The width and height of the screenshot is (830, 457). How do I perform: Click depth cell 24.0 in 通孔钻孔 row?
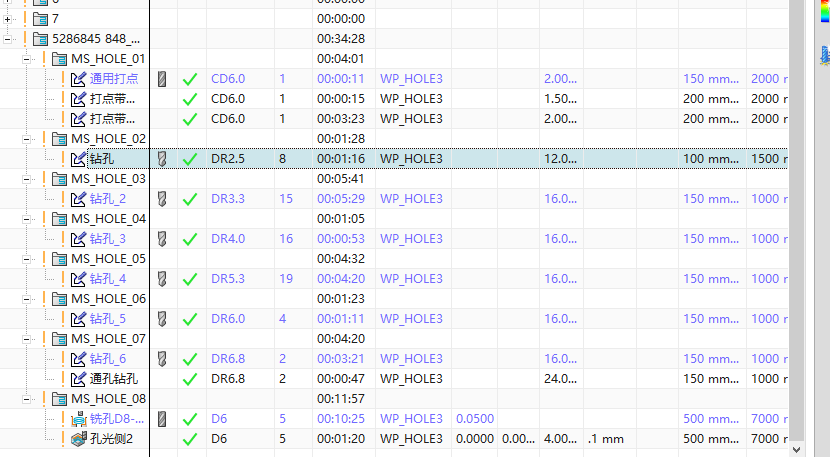(x=560, y=379)
